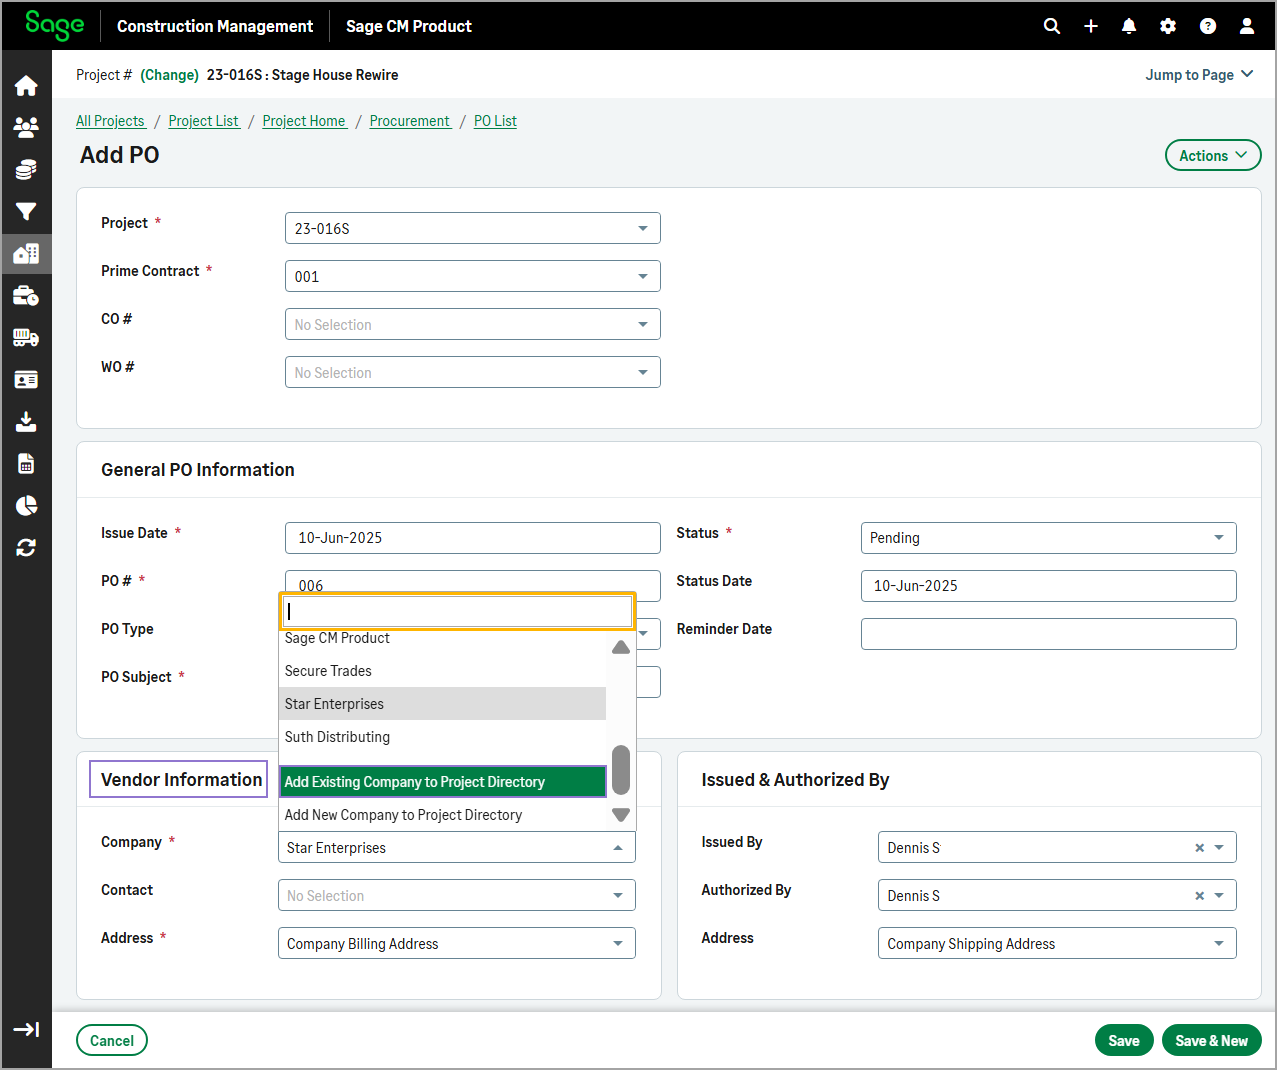Image resolution: width=1277 pixels, height=1070 pixels.
Task: Collapse the Company dropdown showing Star Enterprises
Action: 457,848
